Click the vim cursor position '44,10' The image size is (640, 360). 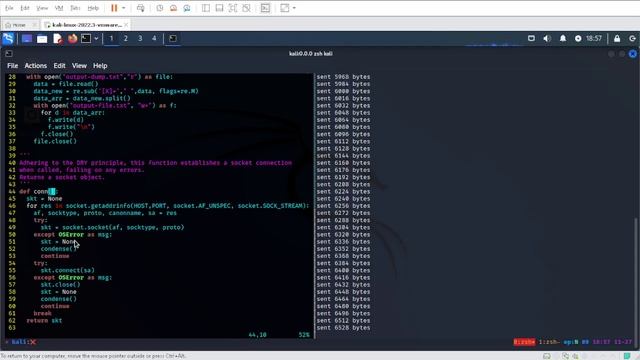pos(257,335)
